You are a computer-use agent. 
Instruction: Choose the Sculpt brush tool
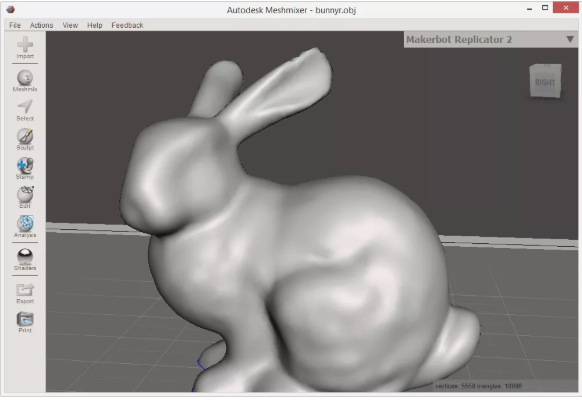tap(25, 136)
